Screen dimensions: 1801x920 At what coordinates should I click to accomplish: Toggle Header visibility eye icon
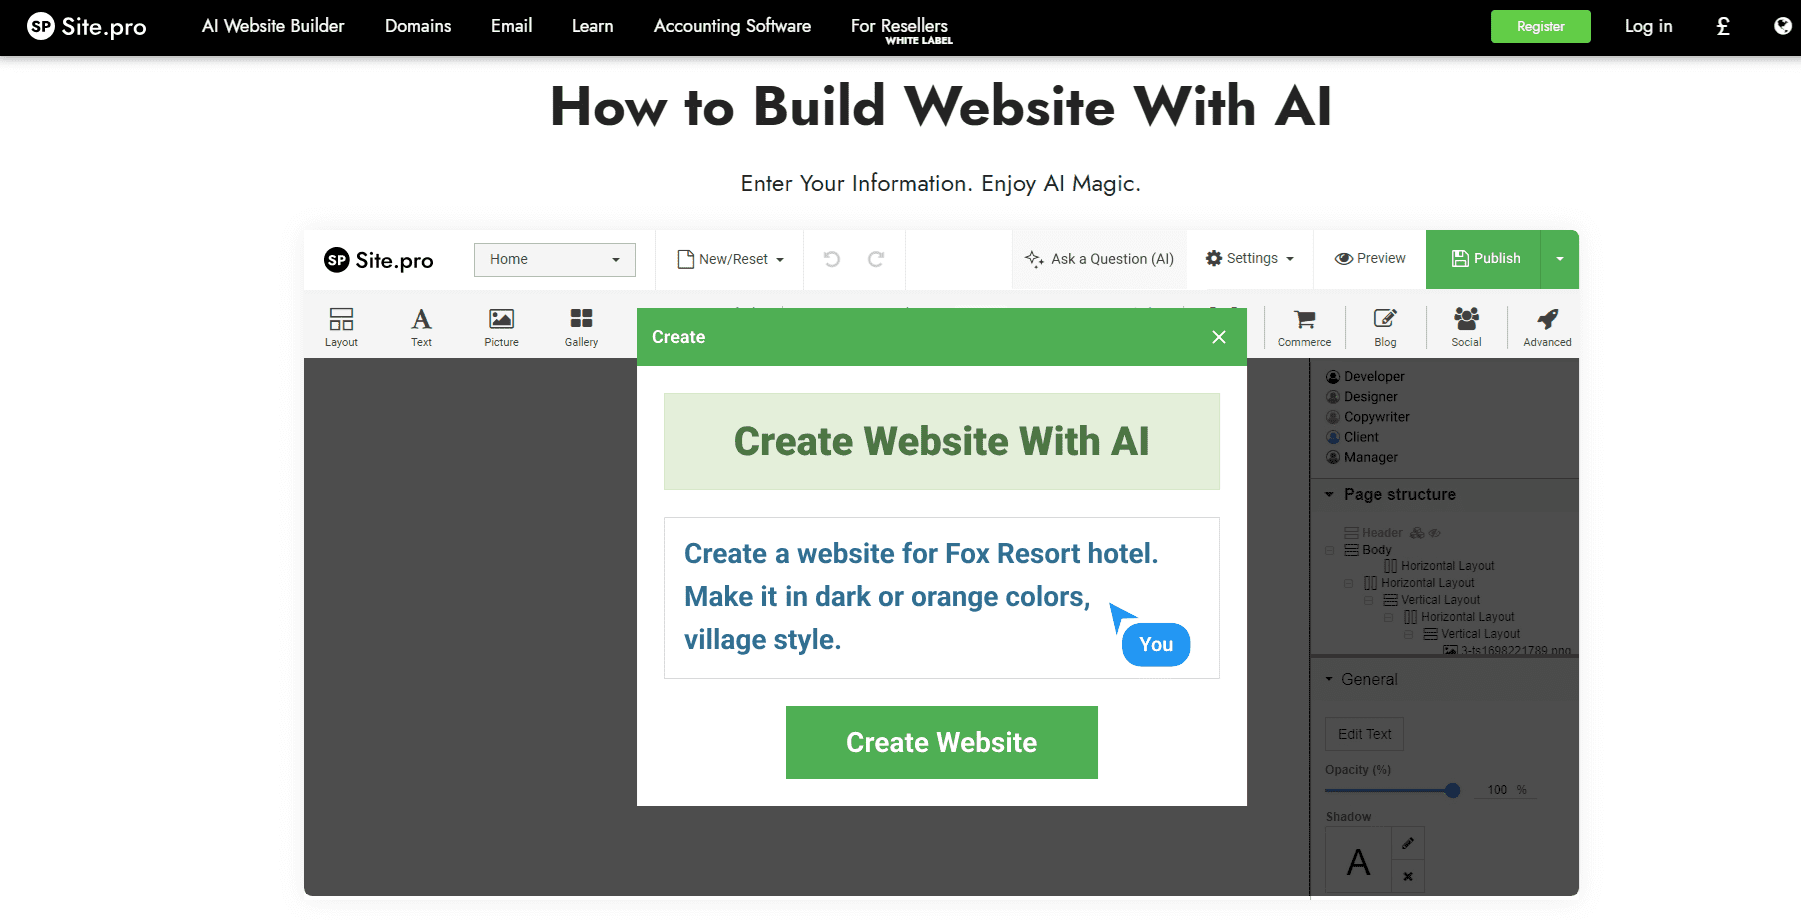point(1435,533)
